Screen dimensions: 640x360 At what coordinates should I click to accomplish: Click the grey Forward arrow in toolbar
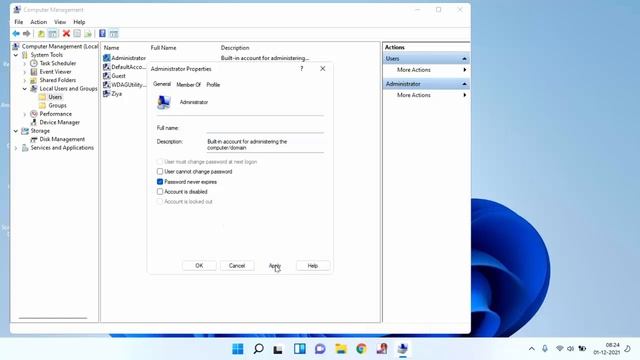point(27,33)
